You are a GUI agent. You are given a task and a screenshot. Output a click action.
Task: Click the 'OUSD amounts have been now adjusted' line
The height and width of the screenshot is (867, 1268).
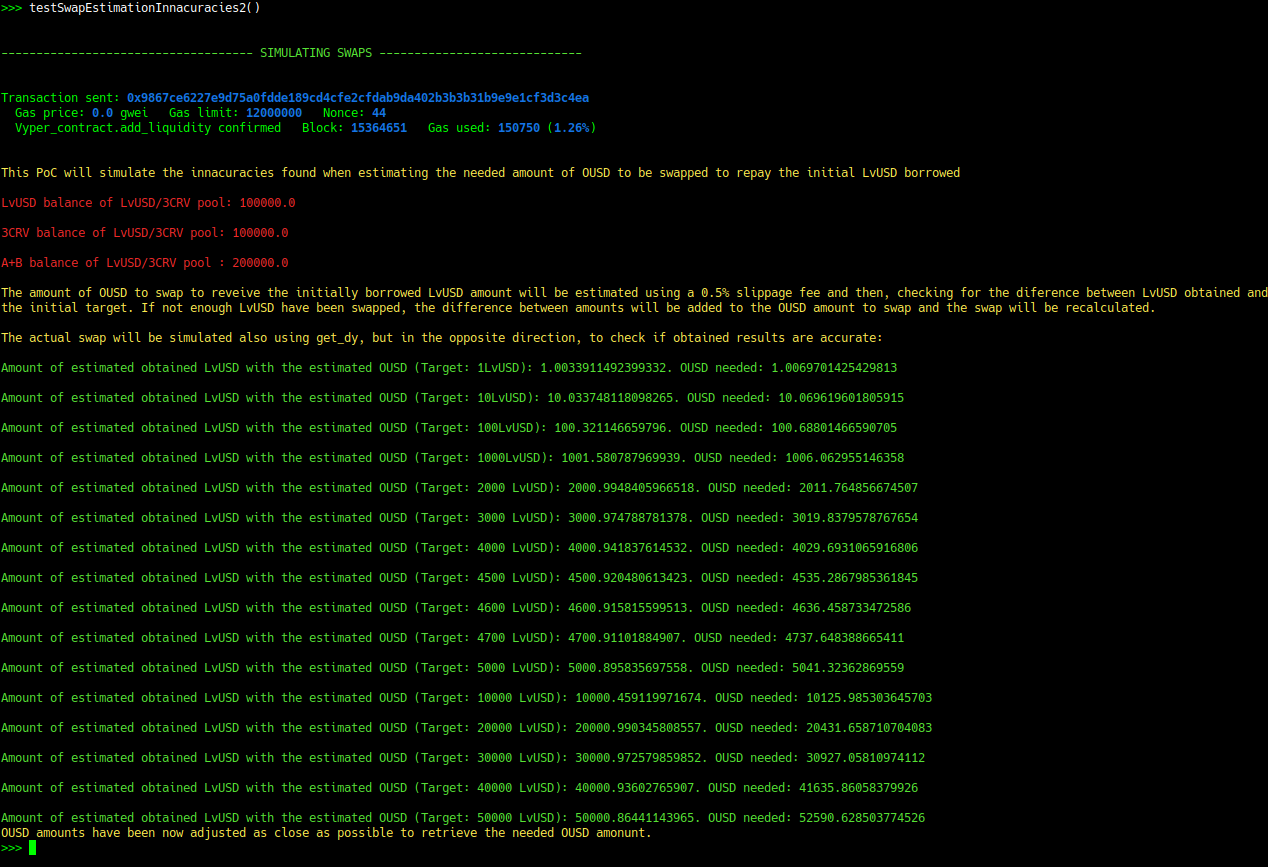326,833
